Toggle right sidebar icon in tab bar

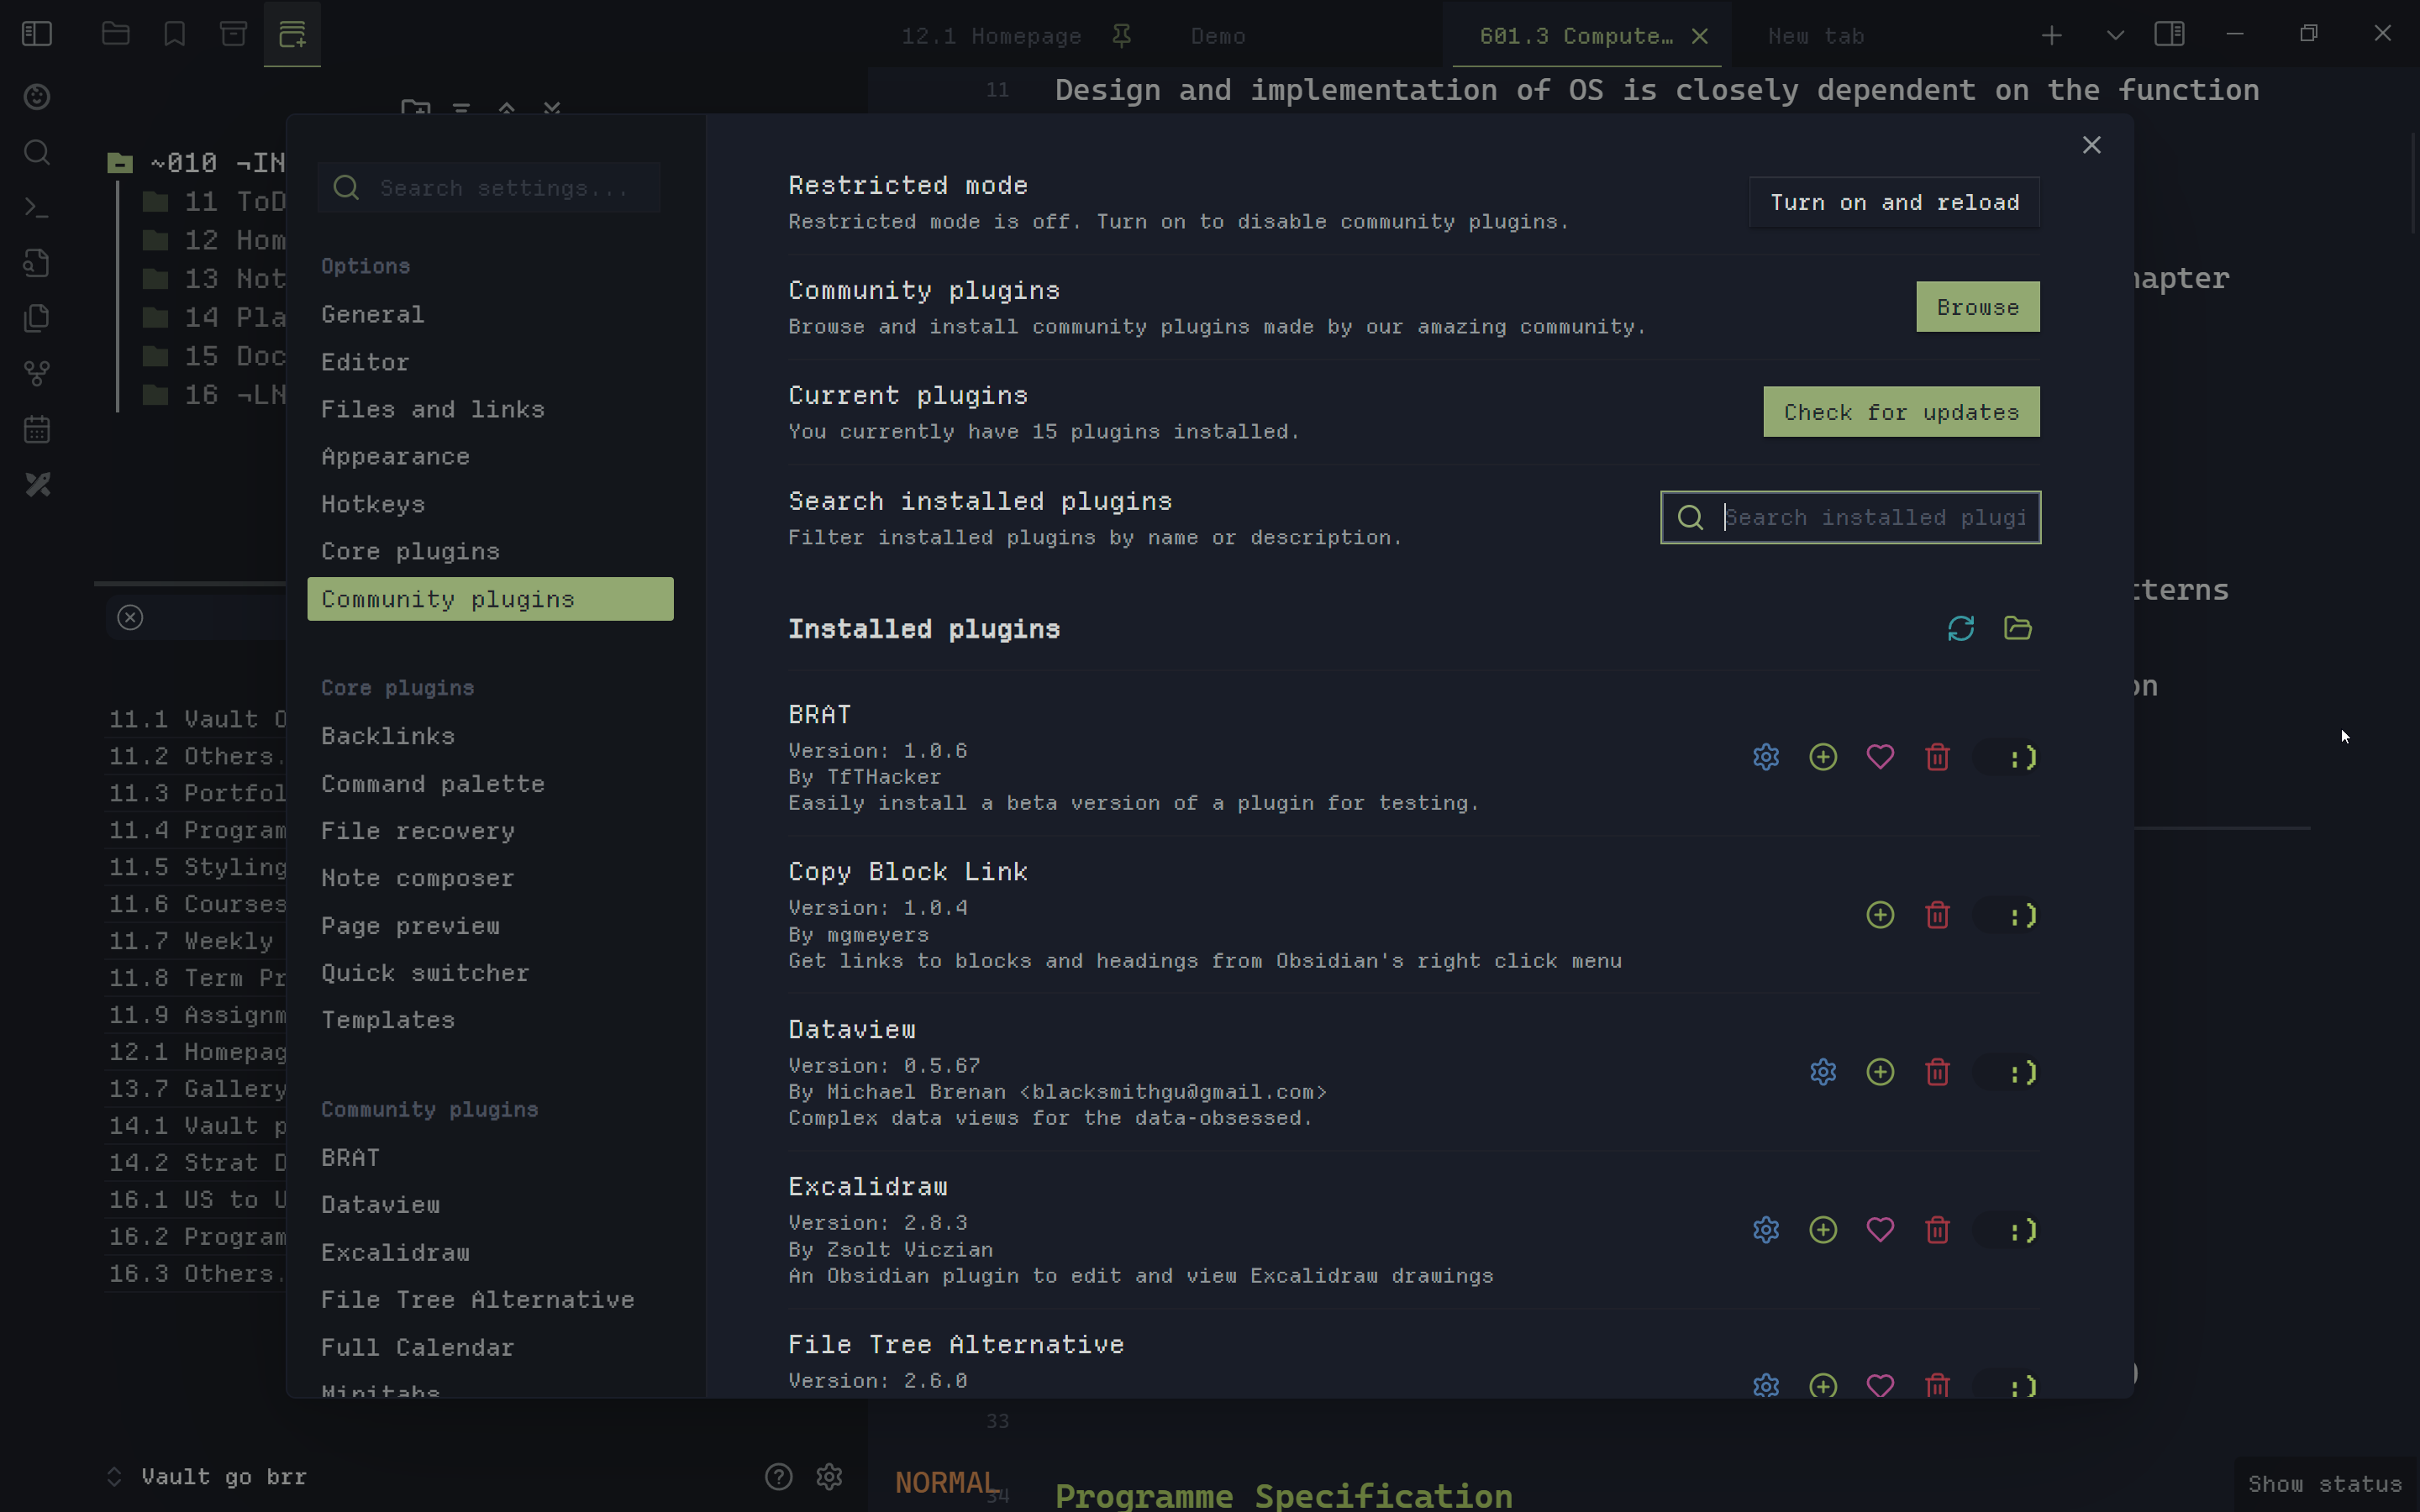[2169, 34]
